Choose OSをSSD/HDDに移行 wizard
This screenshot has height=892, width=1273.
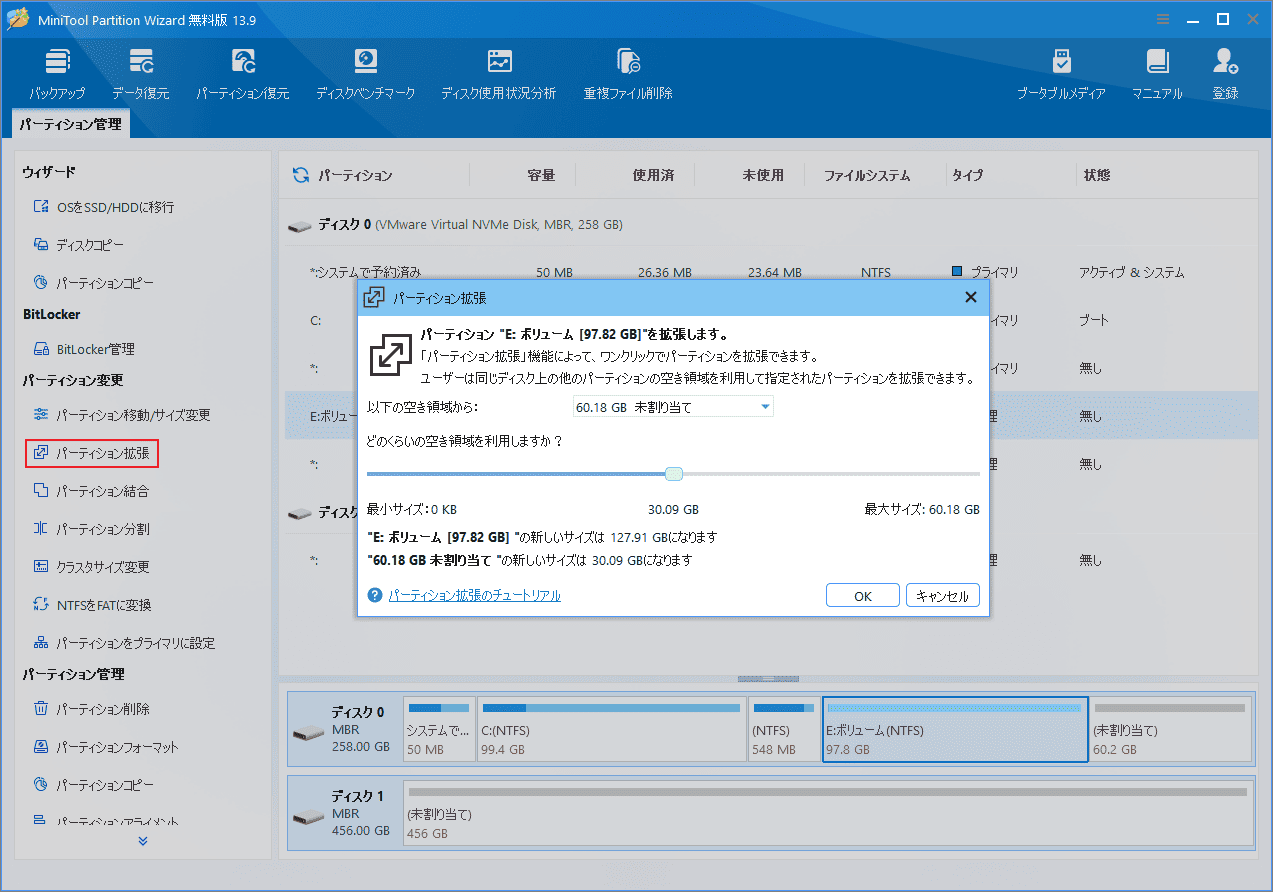[104, 207]
